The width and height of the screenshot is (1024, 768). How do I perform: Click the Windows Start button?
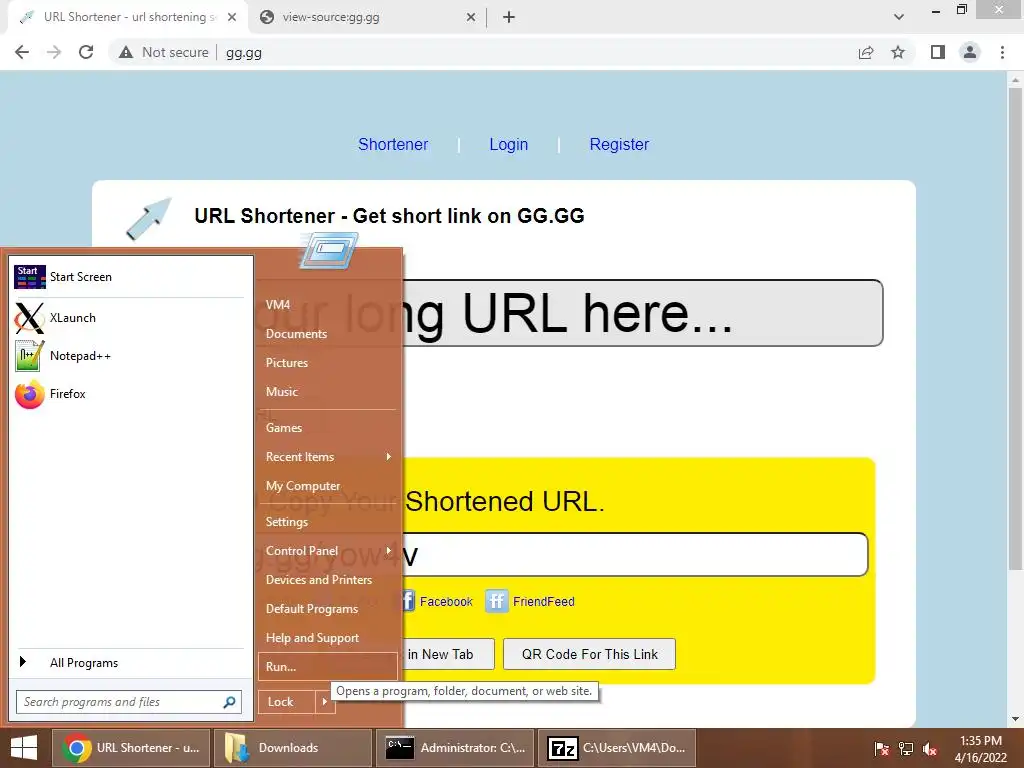pyautogui.click(x=24, y=748)
